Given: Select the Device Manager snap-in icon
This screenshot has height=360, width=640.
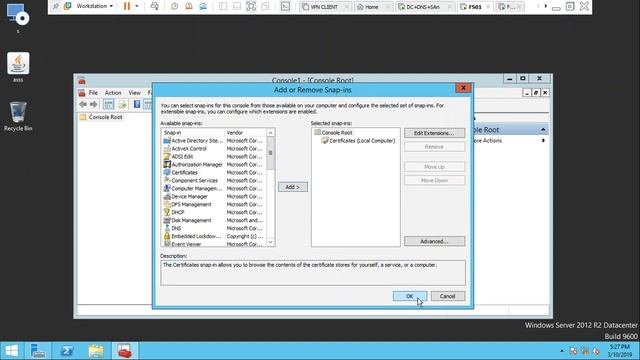Looking at the screenshot, I should (x=167, y=196).
